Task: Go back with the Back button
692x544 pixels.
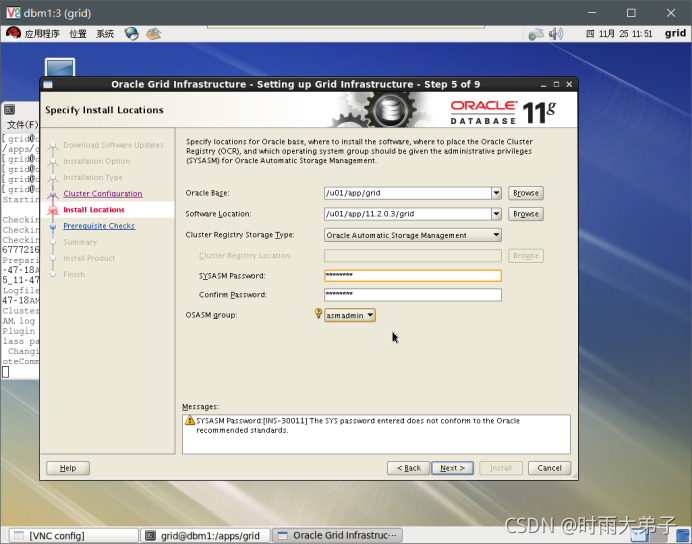Action: pyautogui.click(x=409, y=468)
